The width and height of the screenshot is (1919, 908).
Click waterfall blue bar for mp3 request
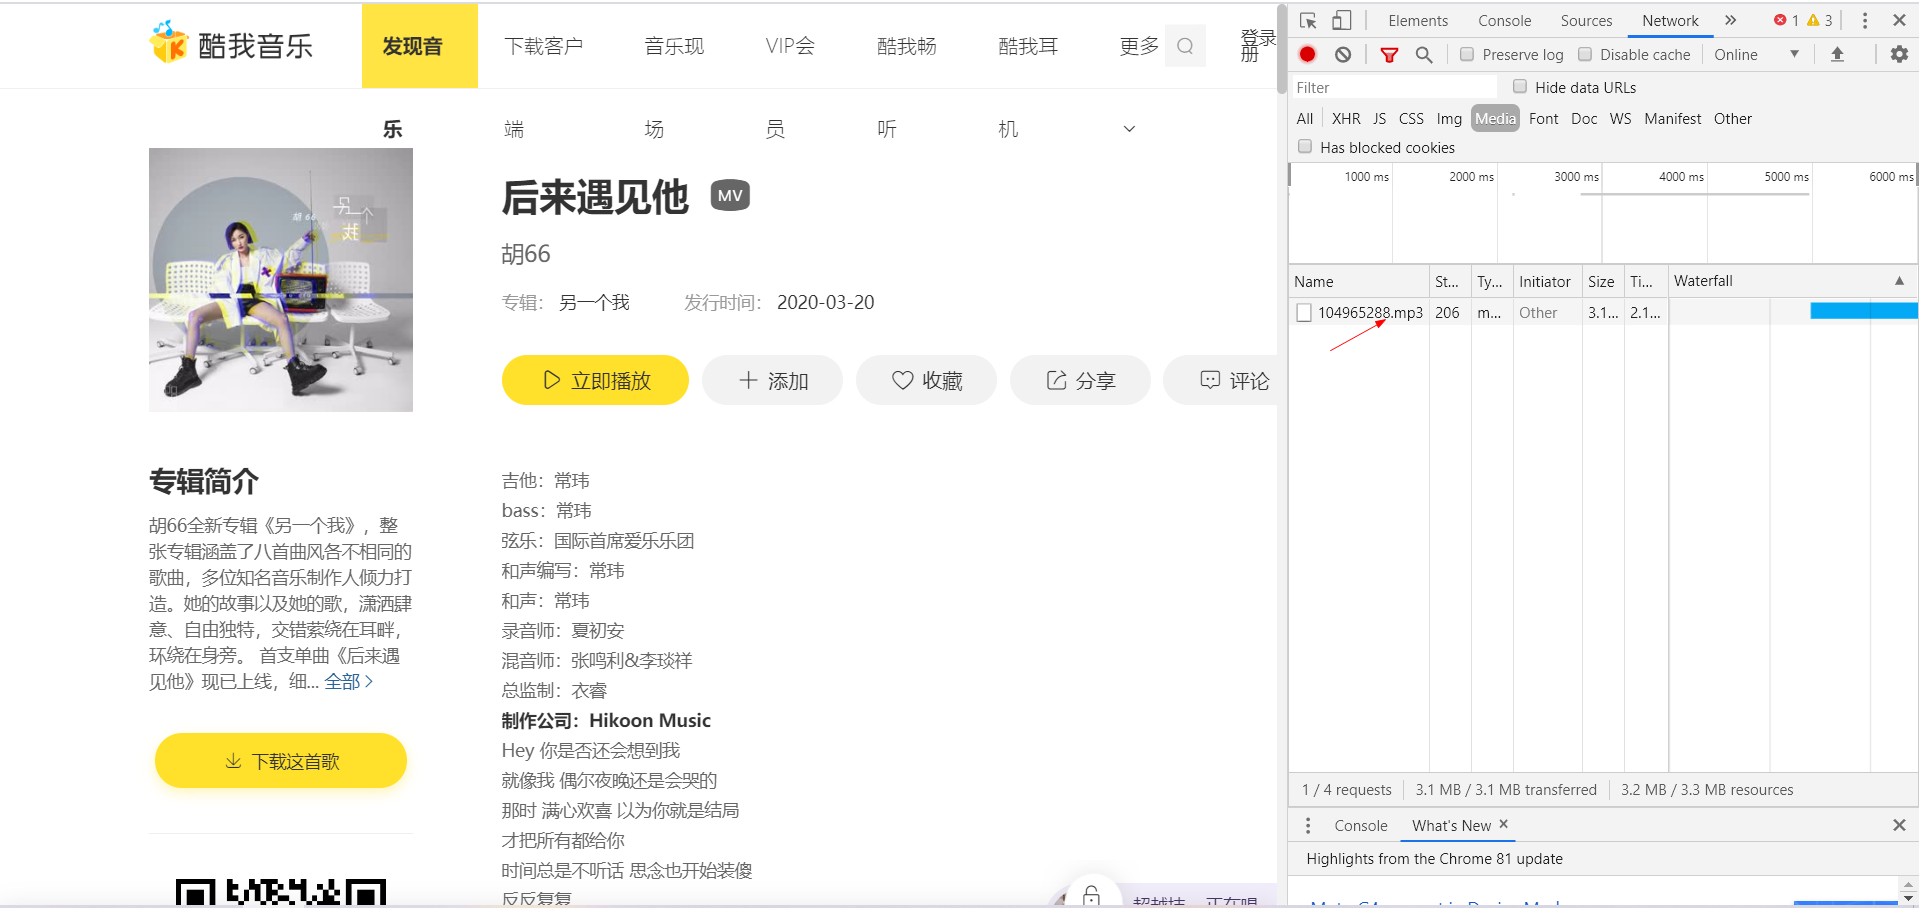click(1864, 311)
